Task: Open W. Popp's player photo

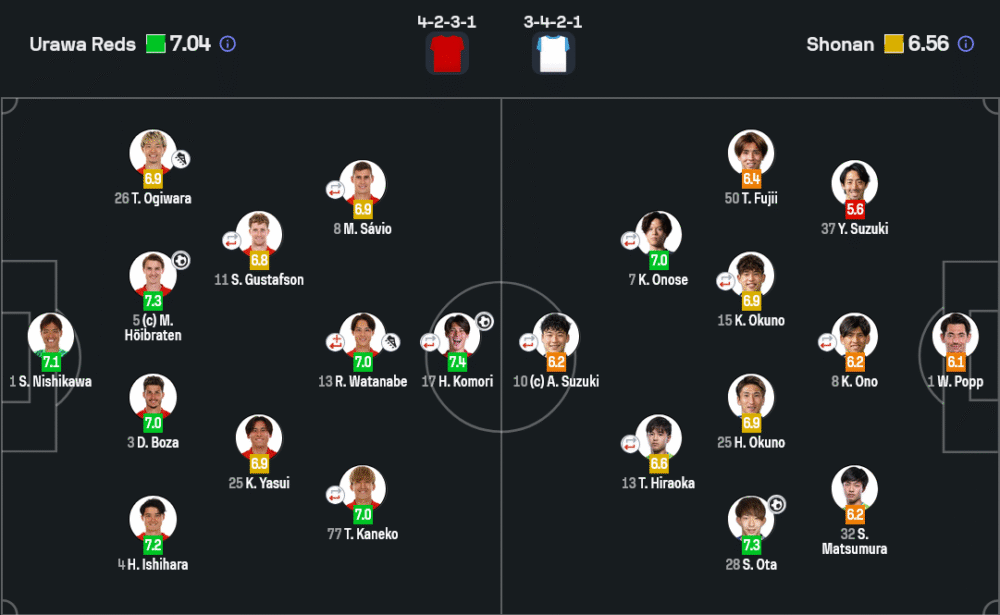Action: [954, 333]
